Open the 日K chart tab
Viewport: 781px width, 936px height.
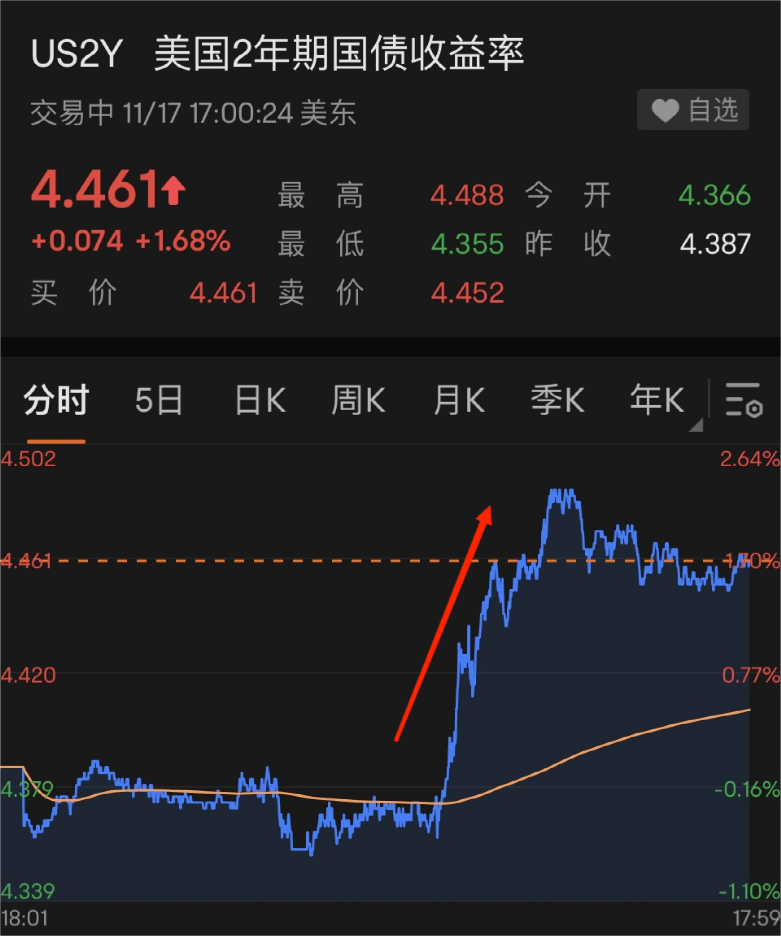click(260, 400)
